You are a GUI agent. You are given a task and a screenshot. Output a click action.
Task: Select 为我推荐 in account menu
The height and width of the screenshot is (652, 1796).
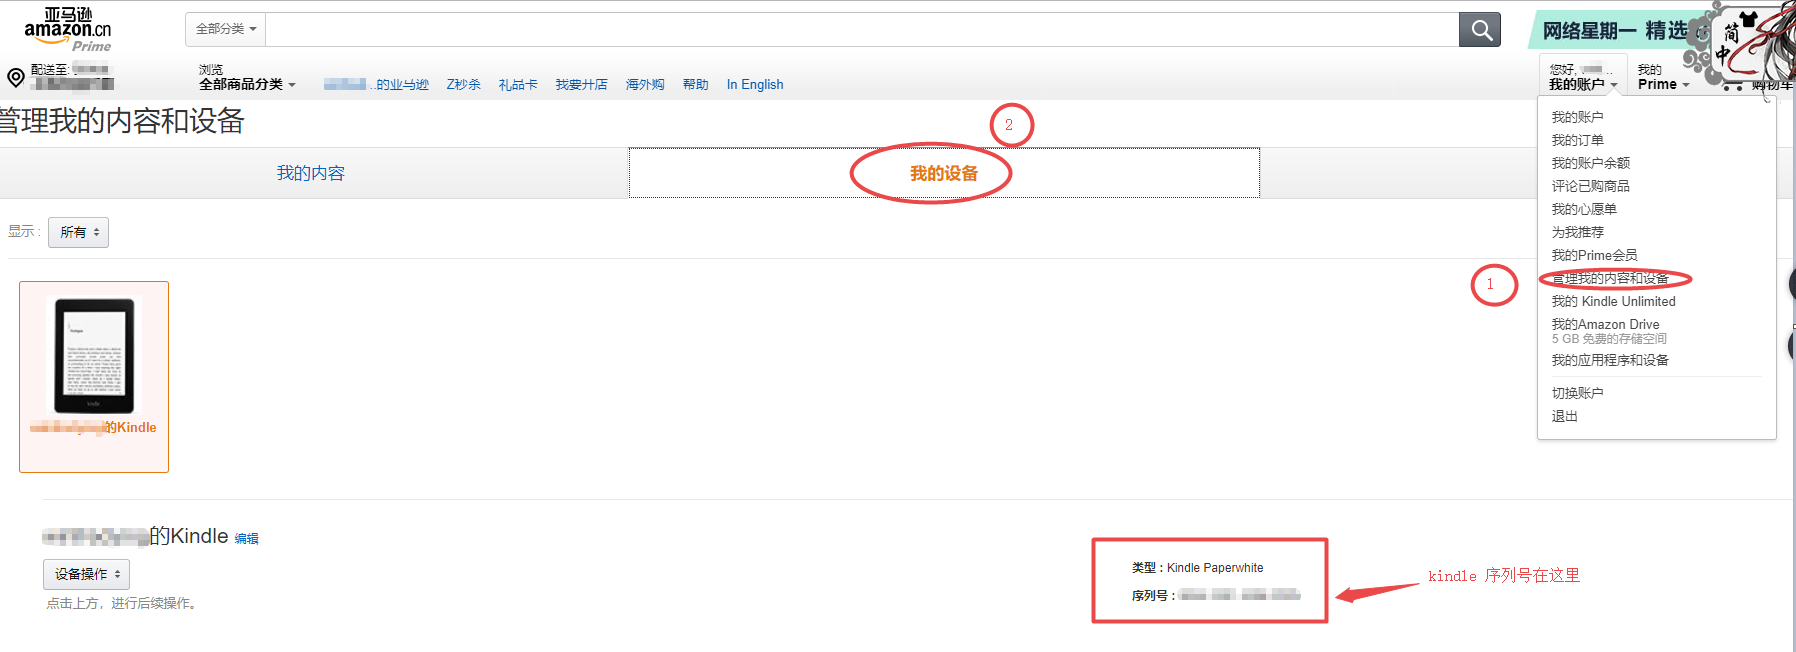[x=1577, y=232]
